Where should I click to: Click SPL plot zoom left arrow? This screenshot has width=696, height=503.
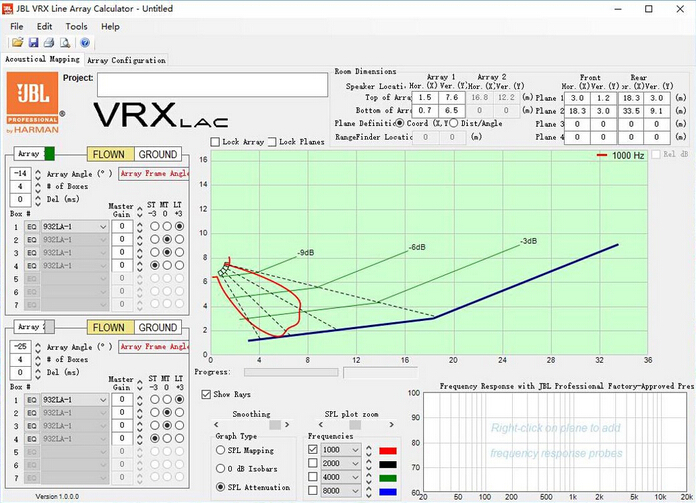point(321,424)
